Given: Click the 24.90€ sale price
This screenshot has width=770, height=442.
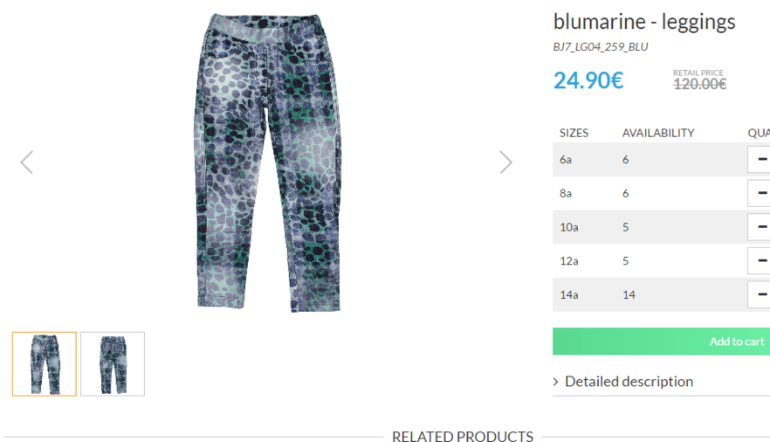Looking at the screenshot, I should (x=588, y=81).
